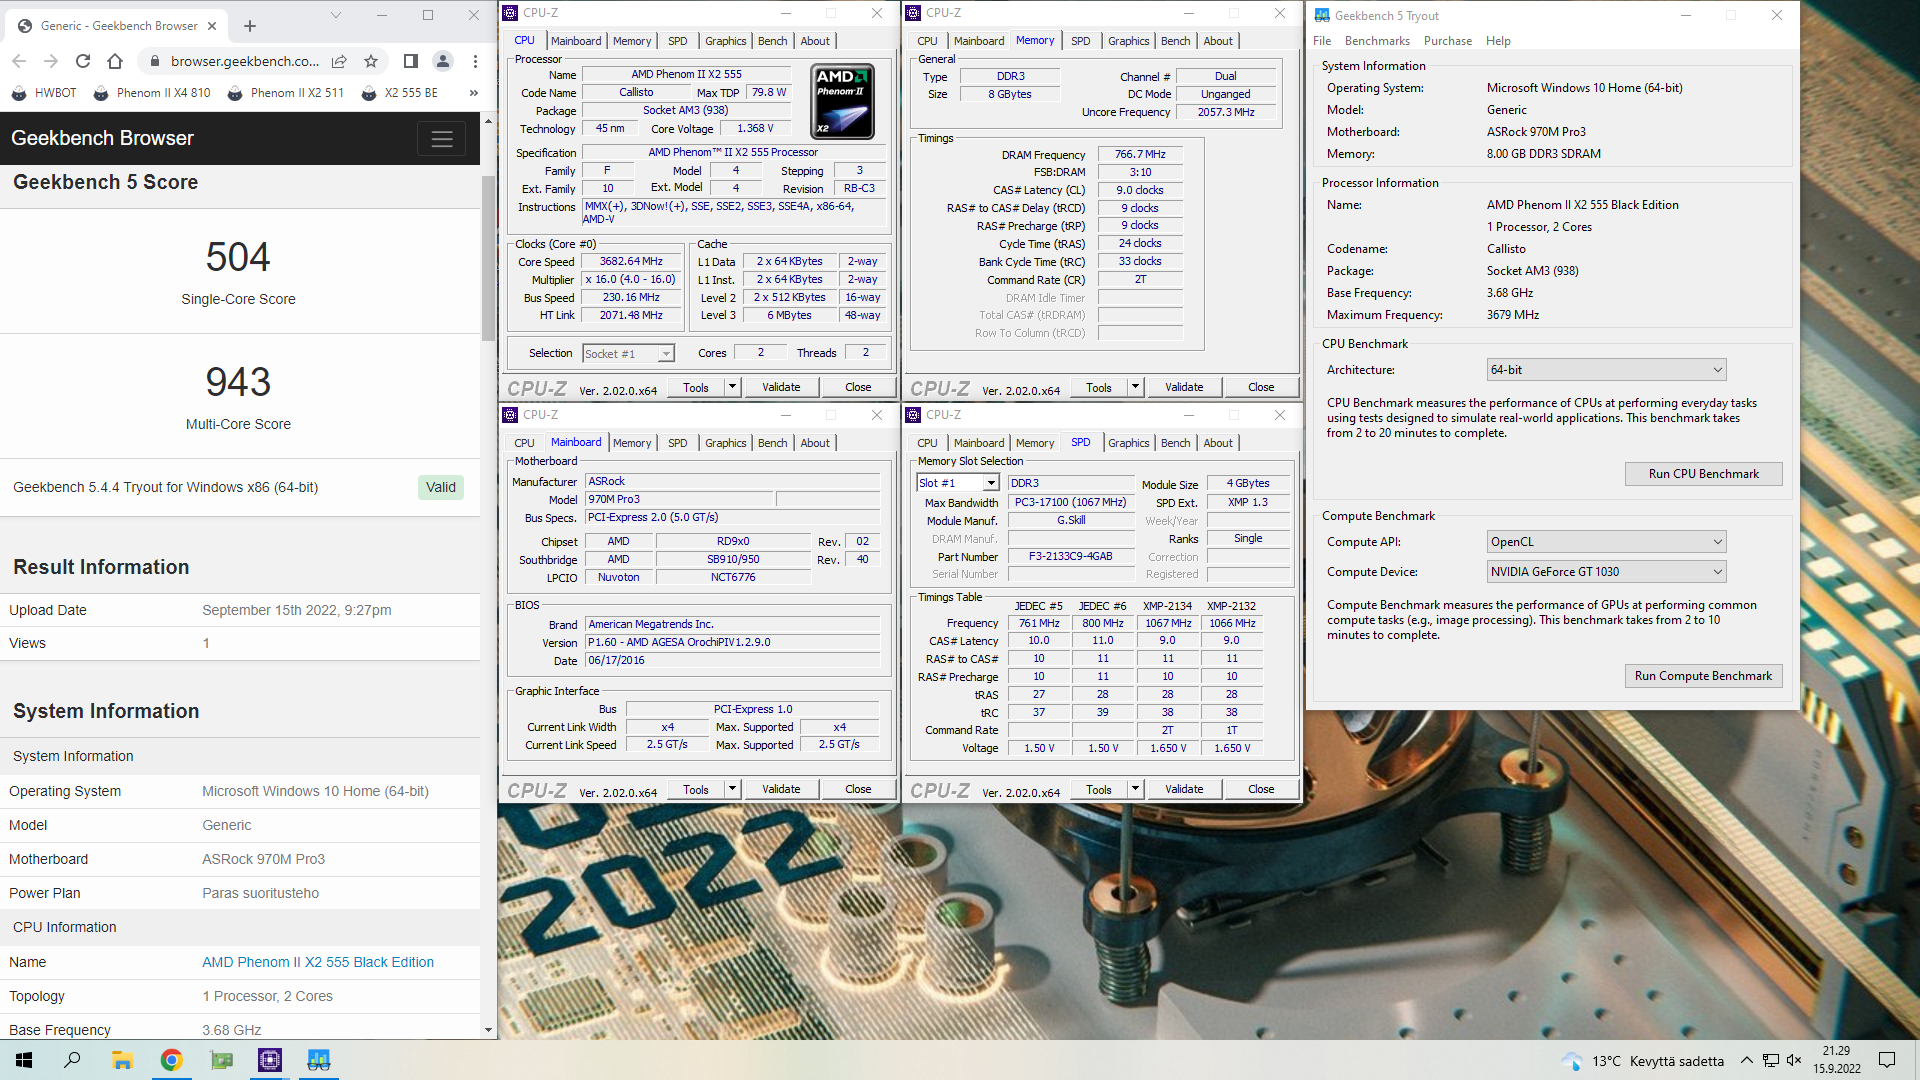Go back in the Chrome browser
This screenshot has height=1080, width=1920.
point(19,61)
